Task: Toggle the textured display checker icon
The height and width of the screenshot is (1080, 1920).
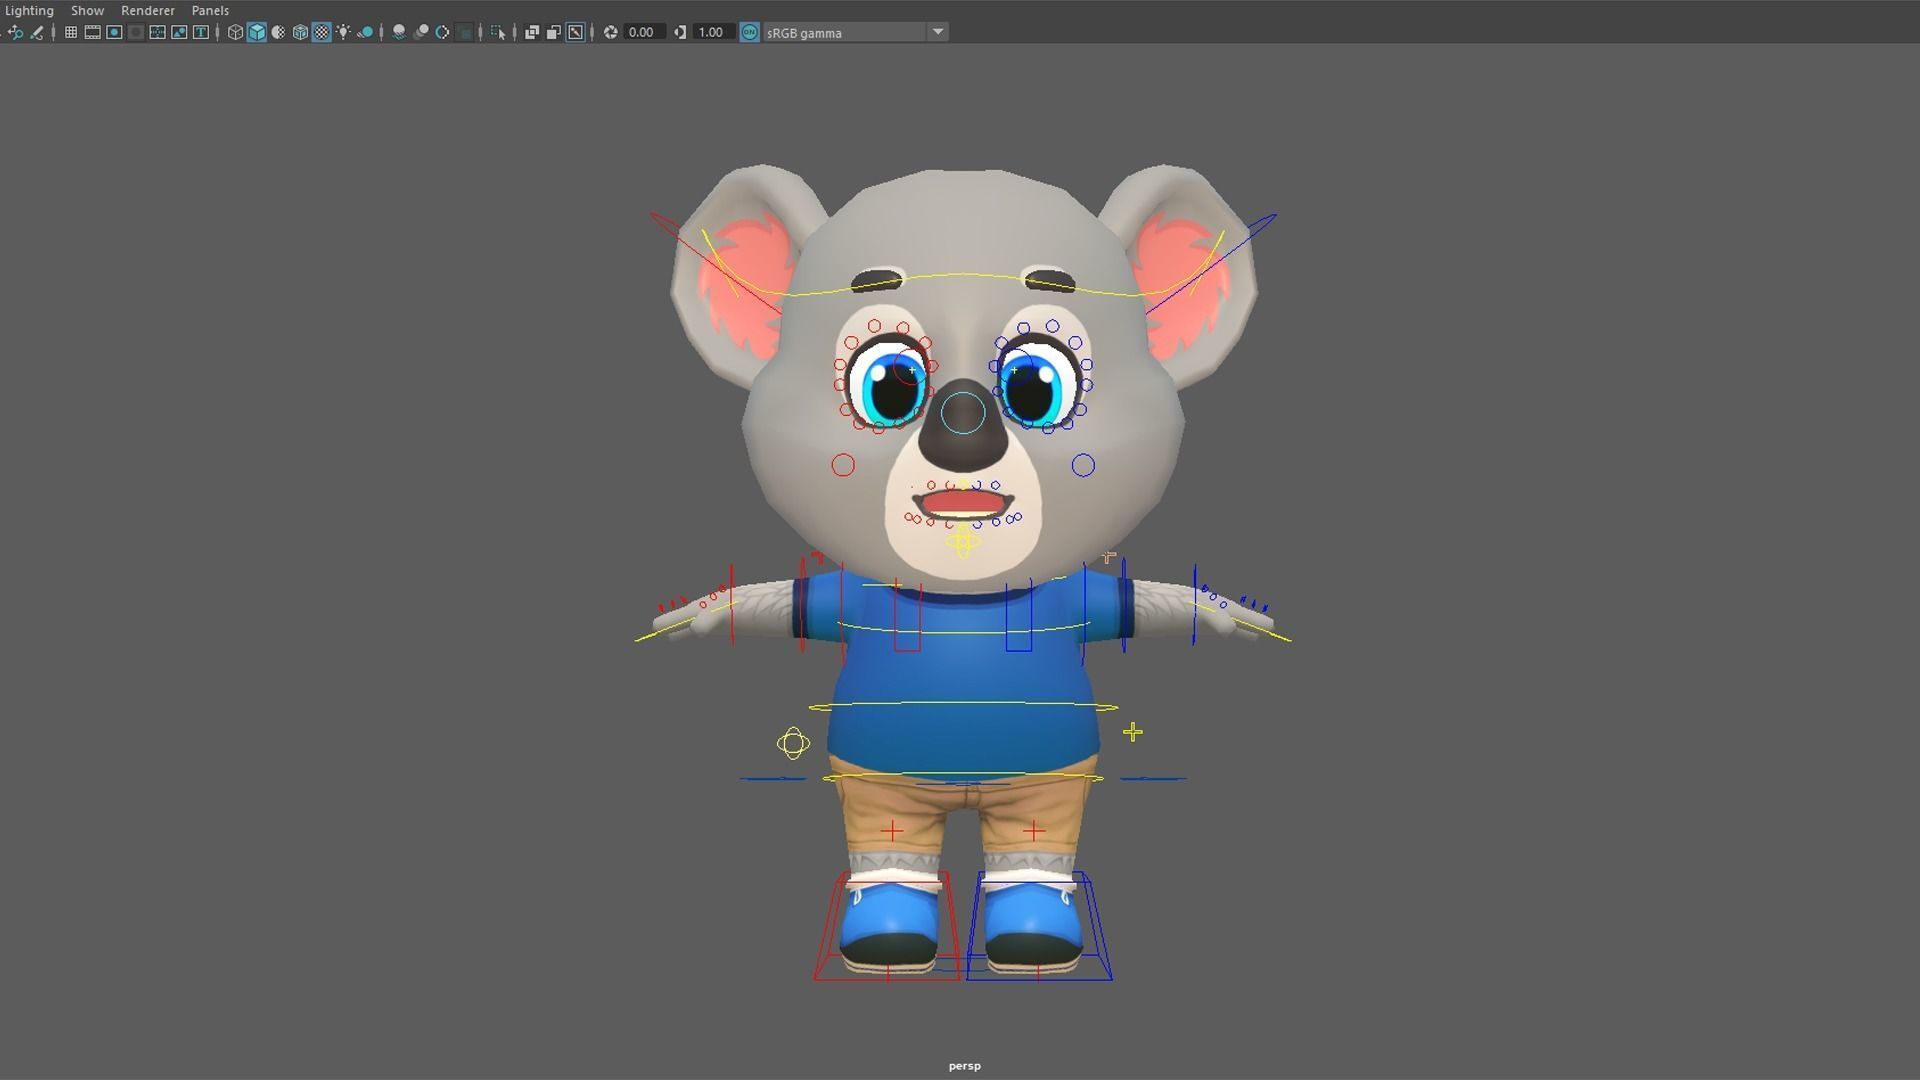Action: (x=321, y=32)
